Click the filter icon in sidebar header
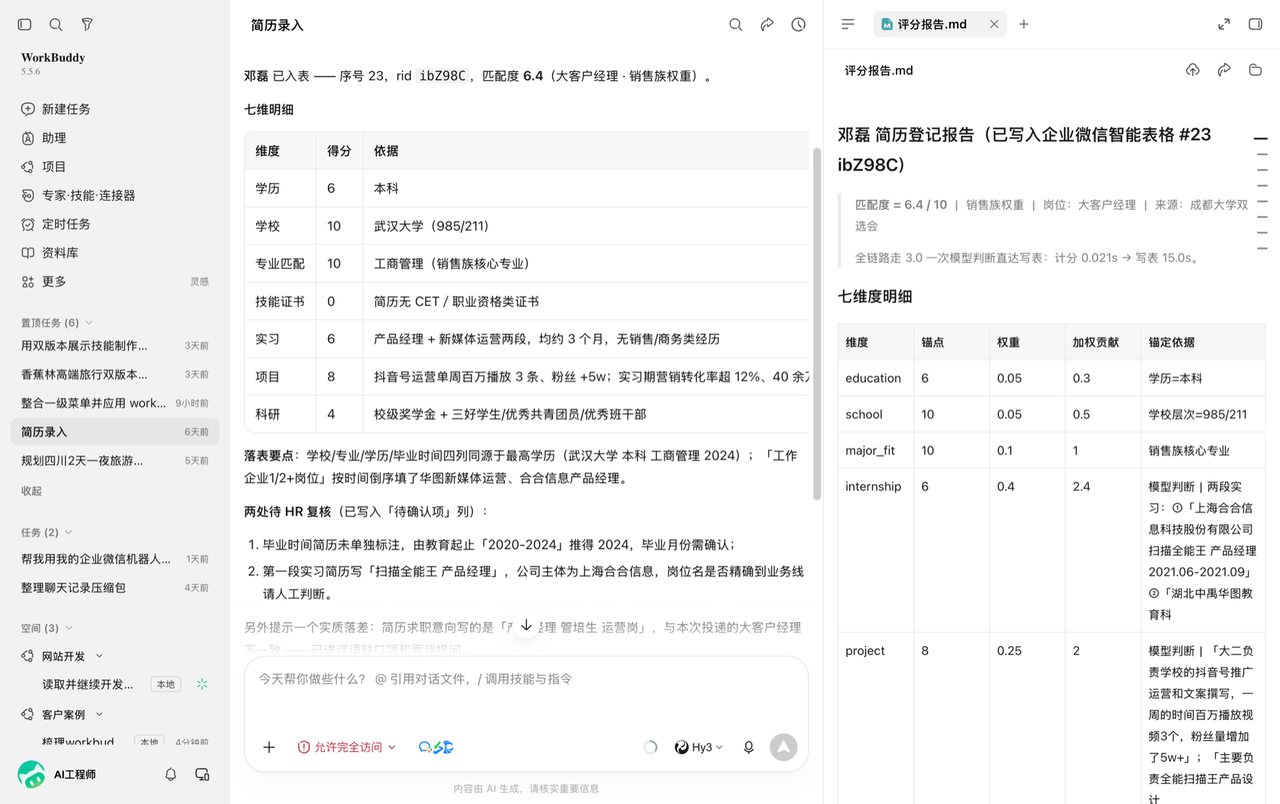Image resolution: width=1280 pixels, height=804 pixels. point(87,24)
